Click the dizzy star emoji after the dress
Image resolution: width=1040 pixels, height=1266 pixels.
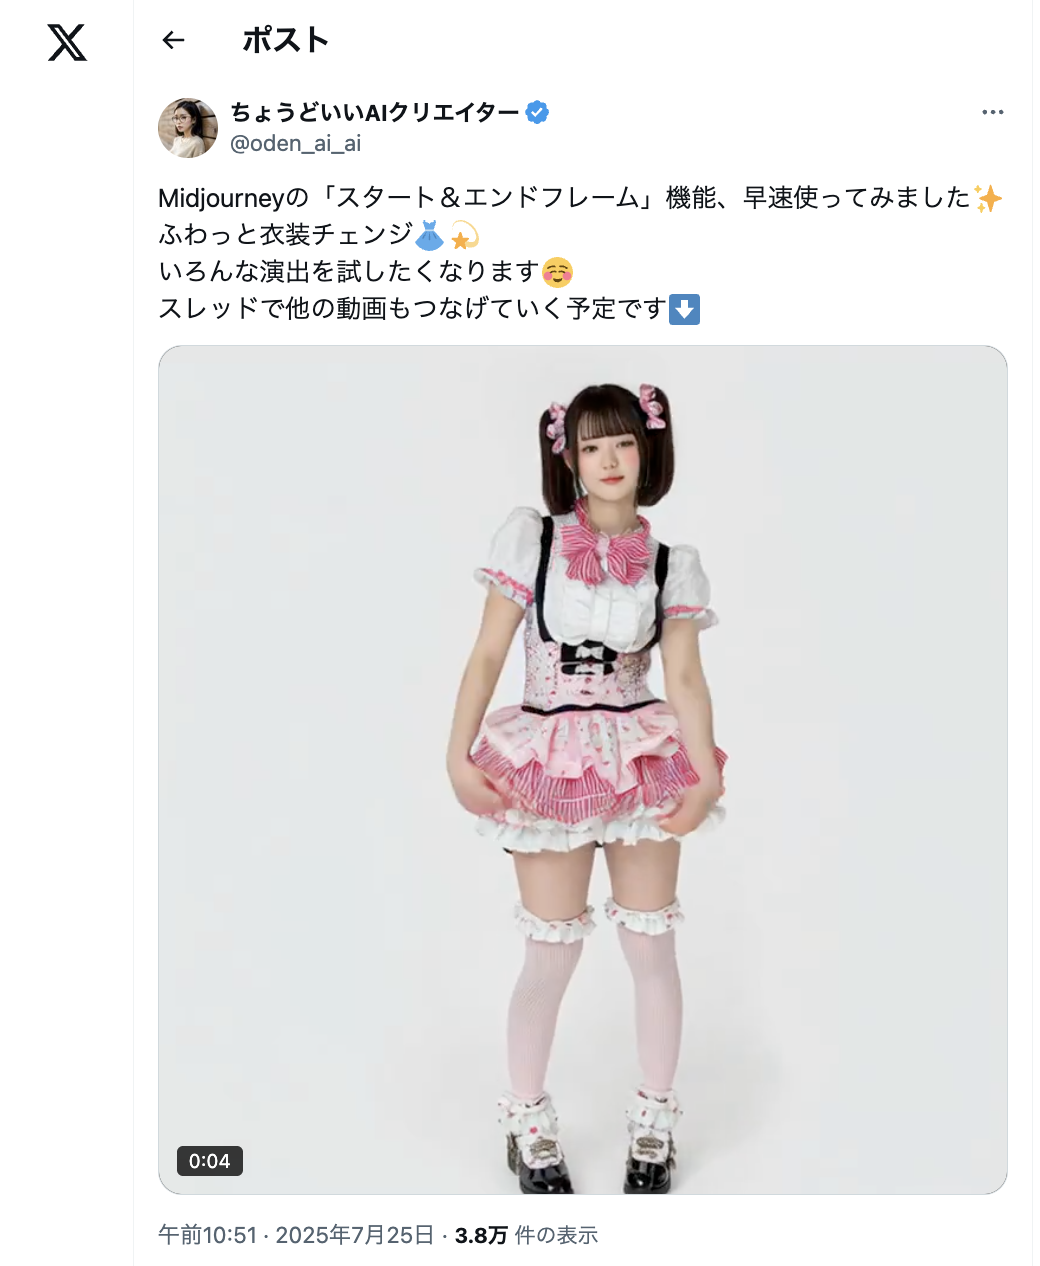463,235
